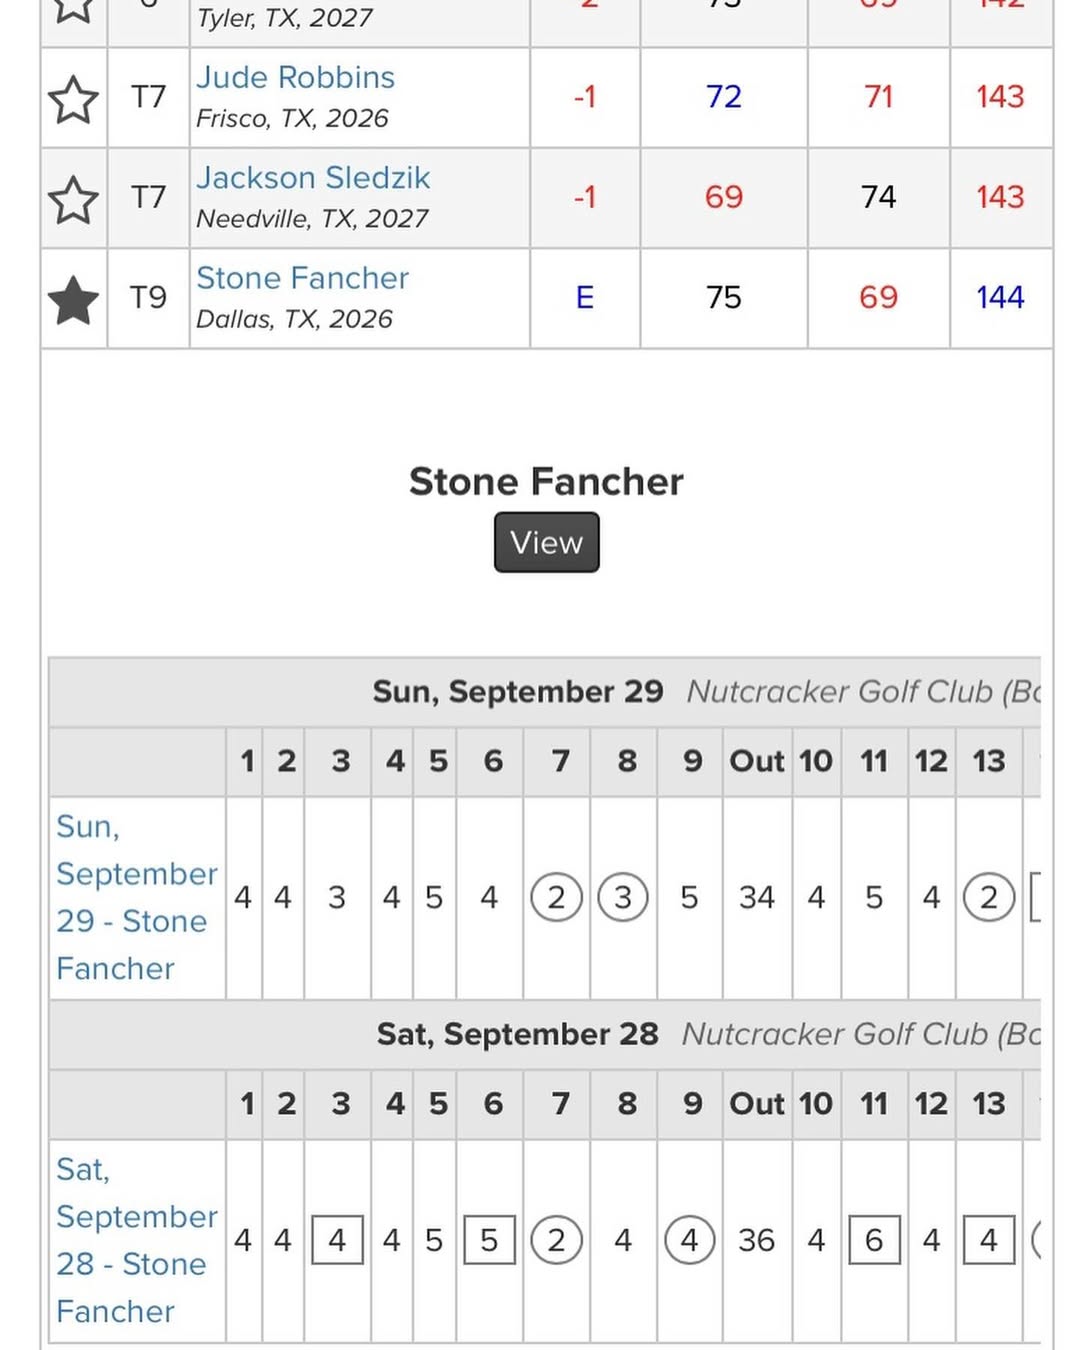Open Jude Robbins player profile
This screenshot has height=1350, width=1080.
click(295, 78)
